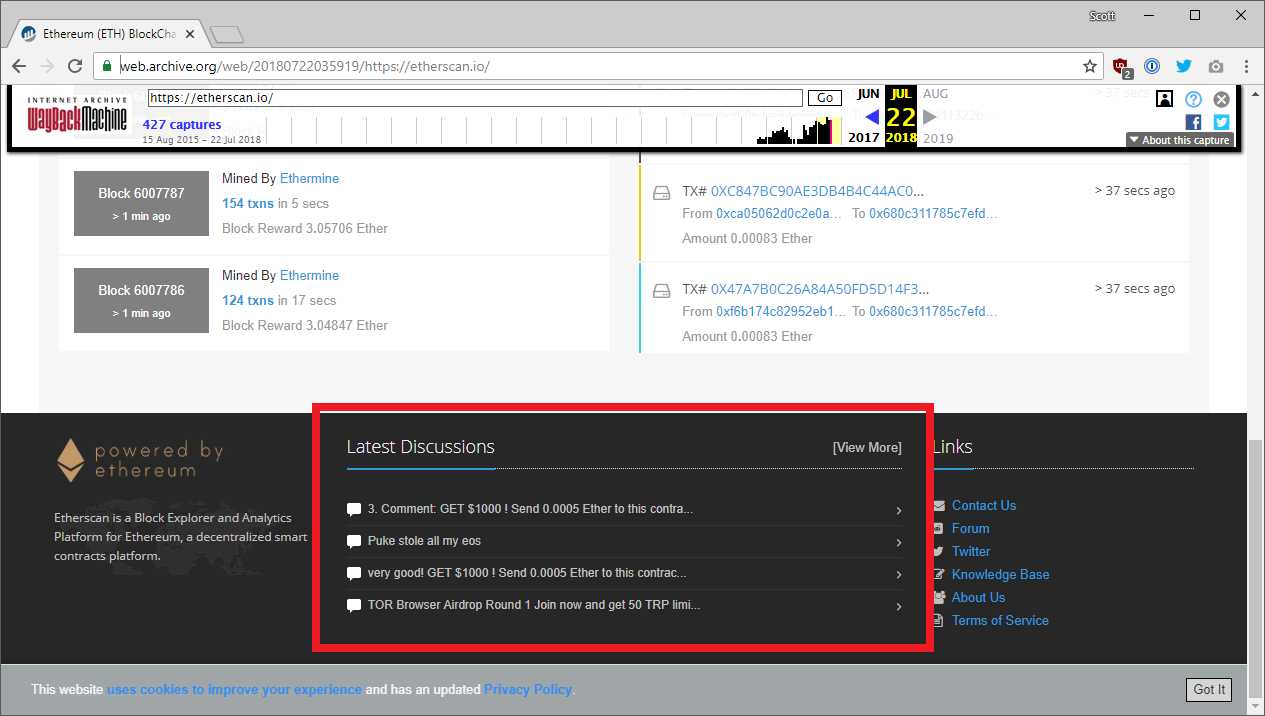This screenshot has width=1265, height=716.
Task: Go to the previous capture blue arrow
Action: [871, 117]
